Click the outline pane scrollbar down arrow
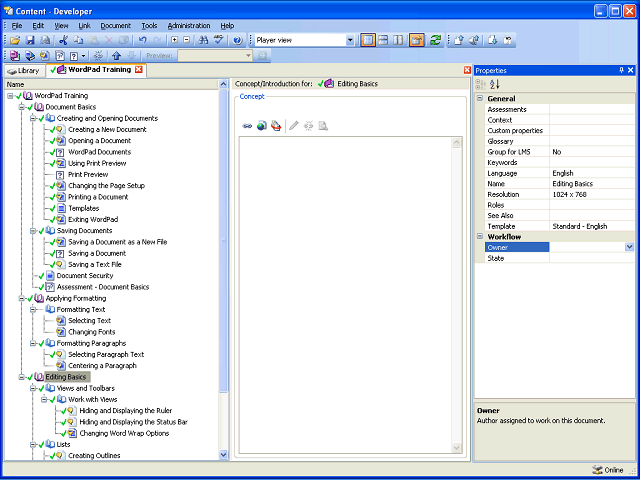Viewport: 640px width, 480px height. coord(223,454)
